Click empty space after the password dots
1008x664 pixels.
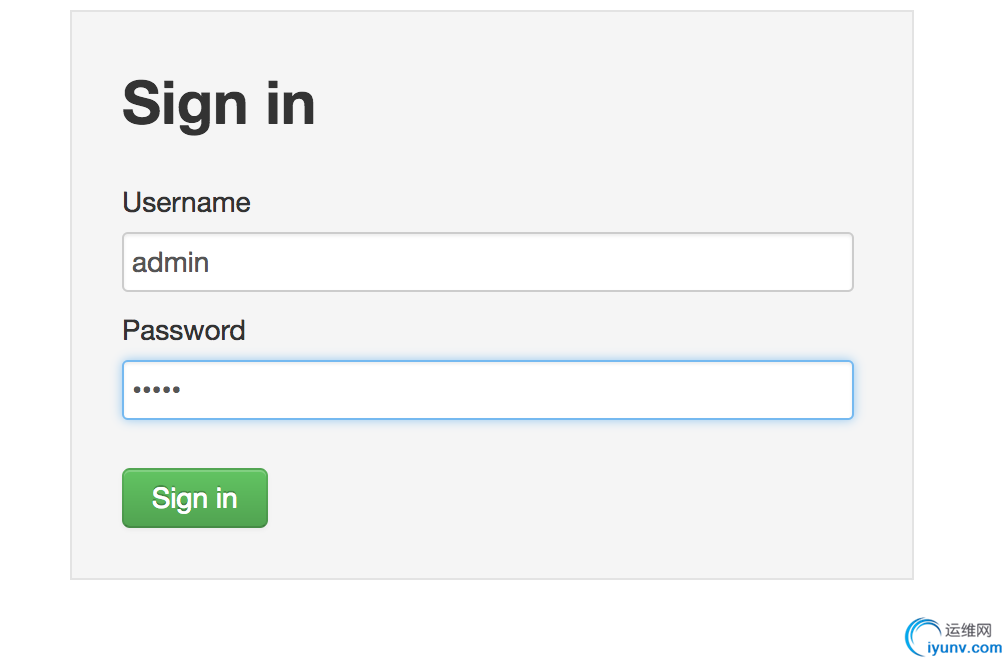[514, 390]
